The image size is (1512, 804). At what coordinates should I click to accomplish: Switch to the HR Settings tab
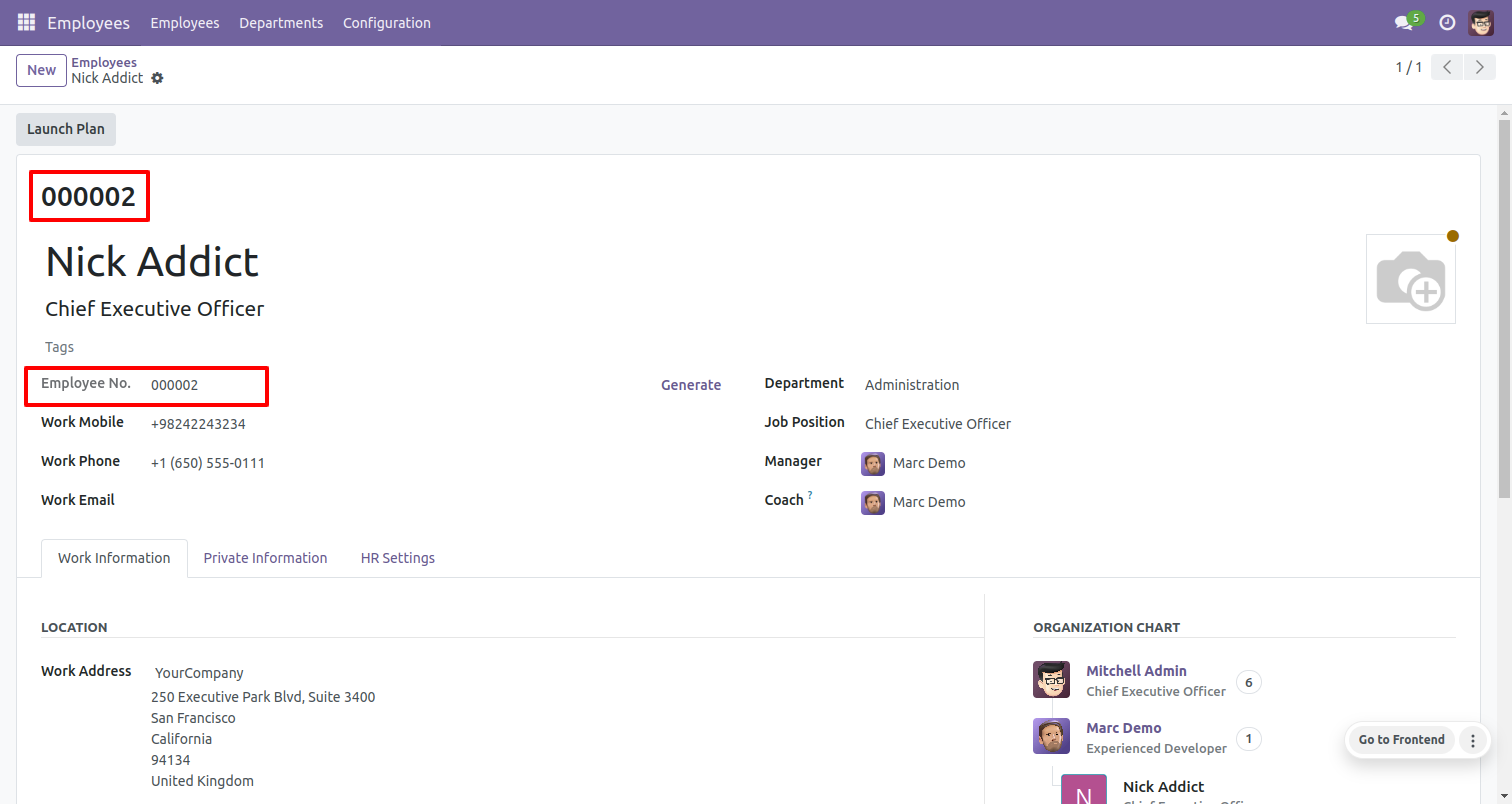398,558
